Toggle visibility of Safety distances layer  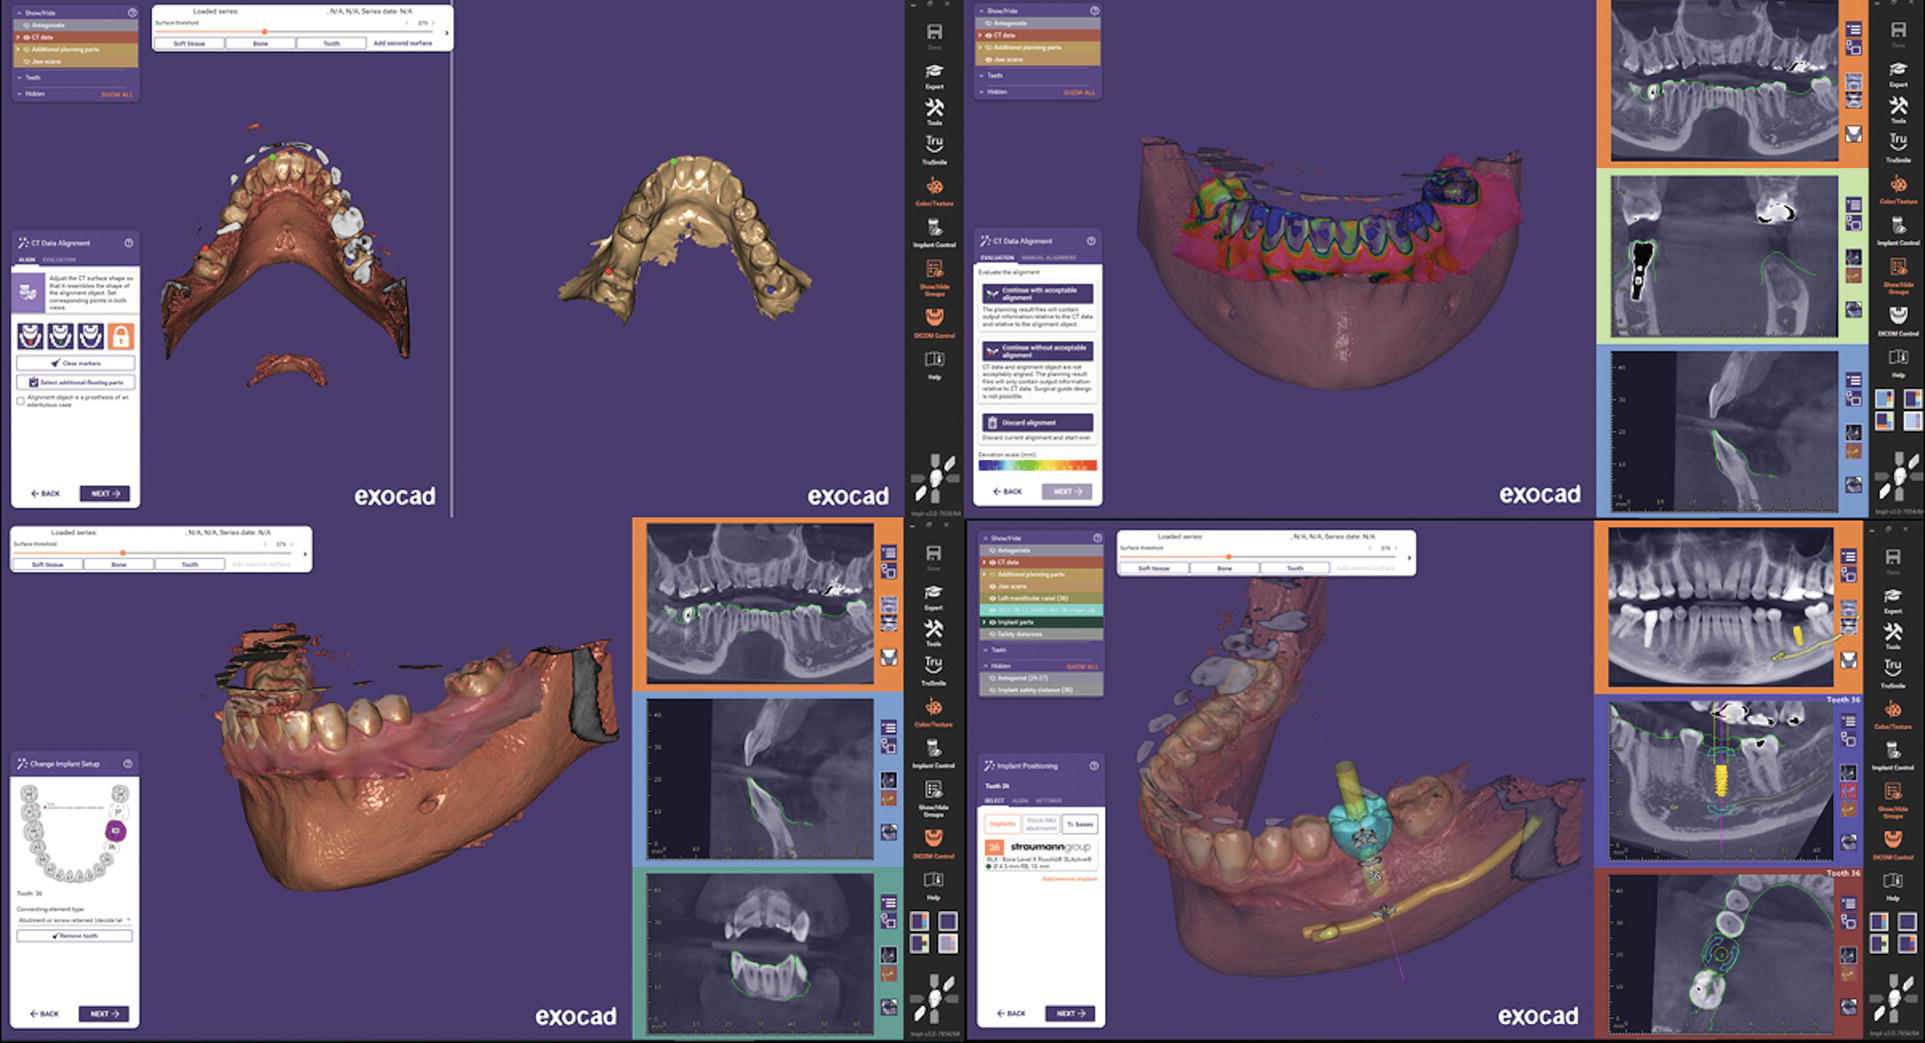click(992, 634)
